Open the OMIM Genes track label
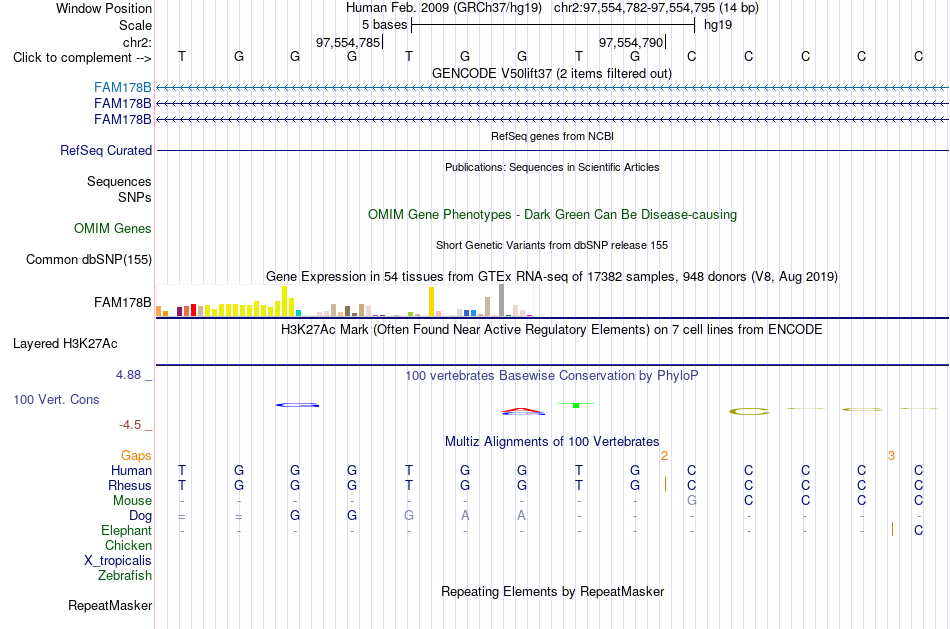Image resolution: width=950 pixels, height=629 pixels. pyautogui.click(x=113, y=228)
